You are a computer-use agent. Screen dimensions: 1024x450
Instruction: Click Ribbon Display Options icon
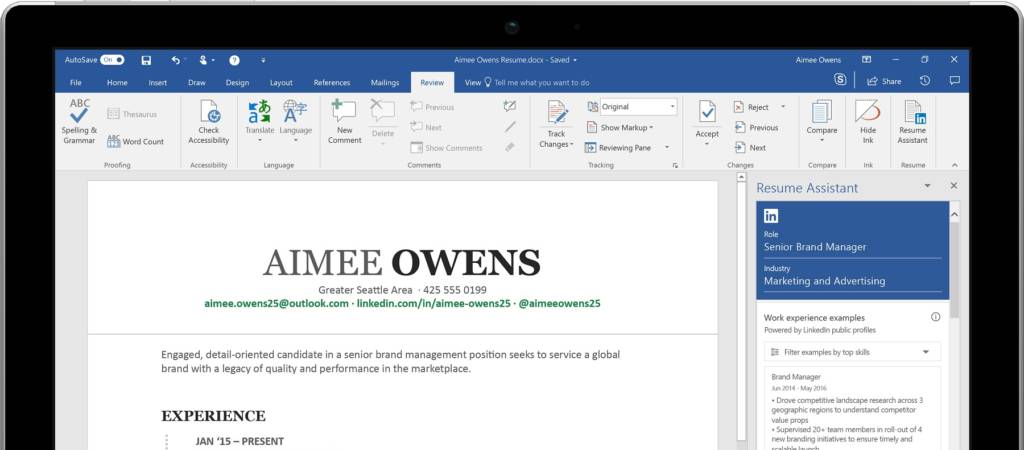[867, 59]
